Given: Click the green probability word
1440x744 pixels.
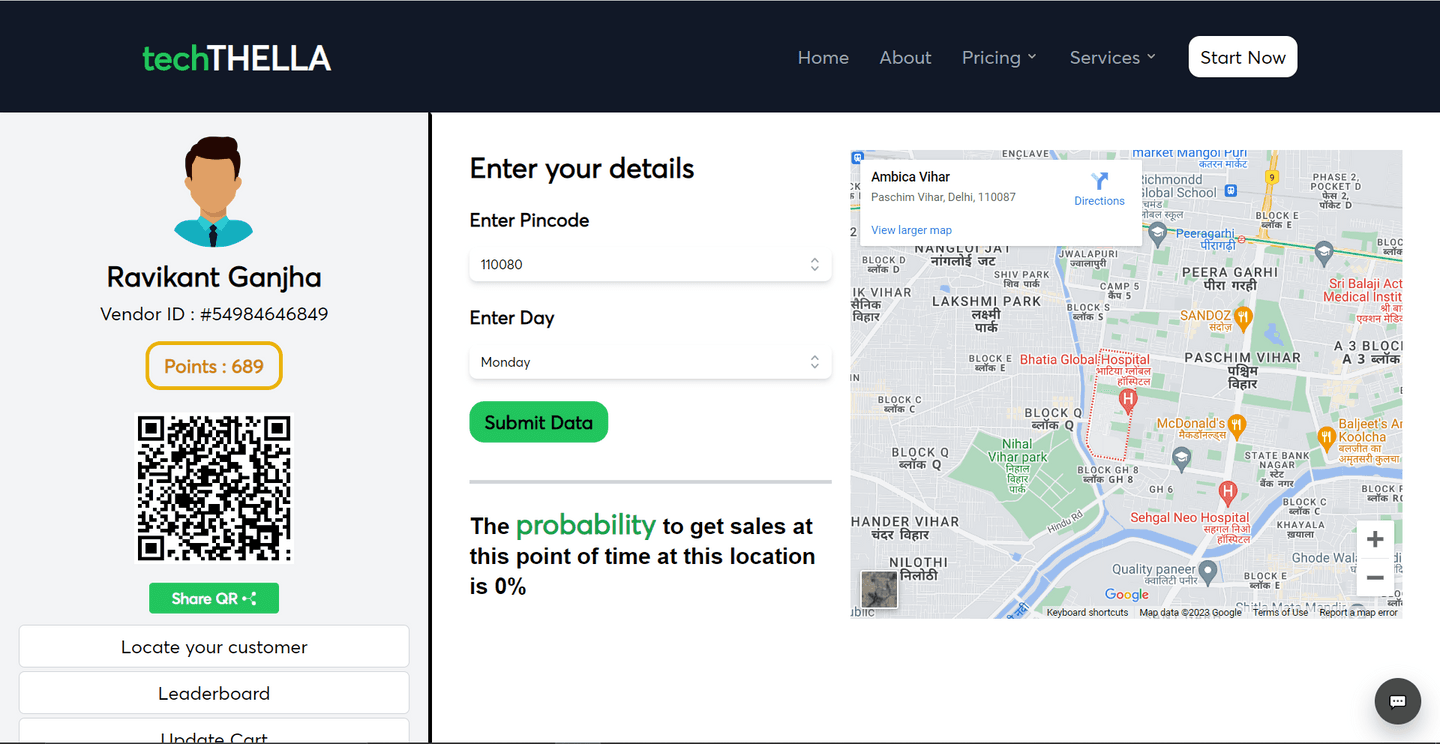Looking at the screenshot, I should pos(586,525).
